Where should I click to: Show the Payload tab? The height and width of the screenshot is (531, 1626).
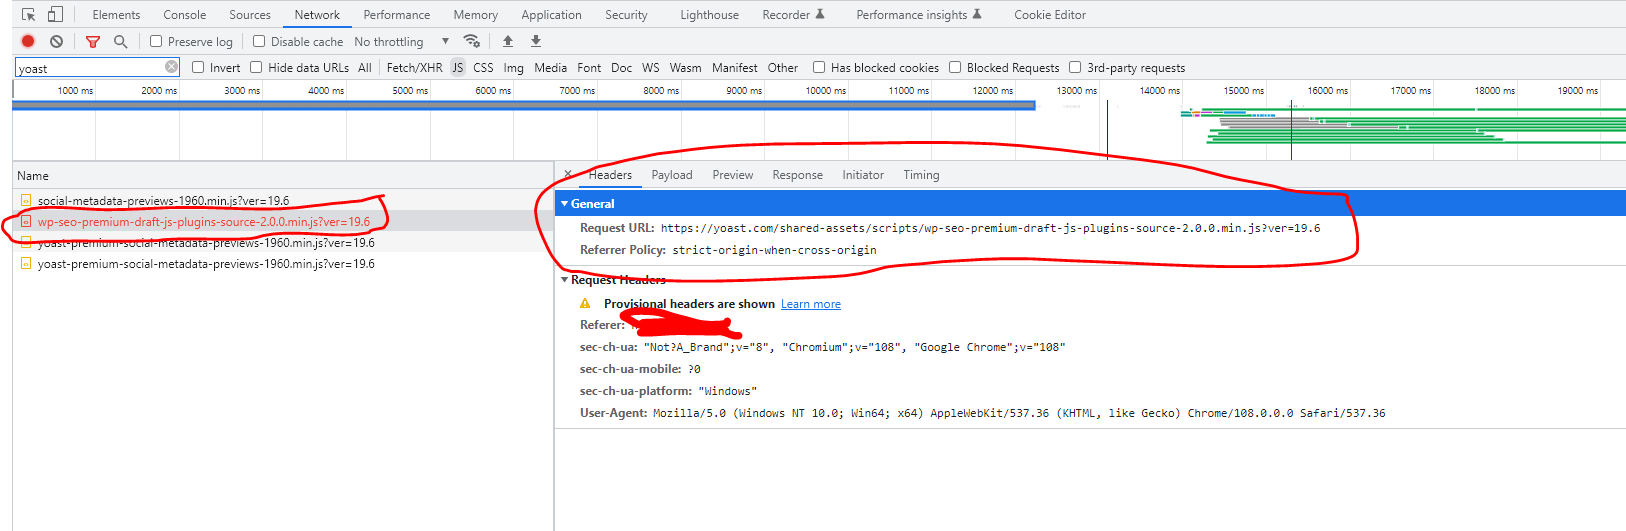(672, 174)
